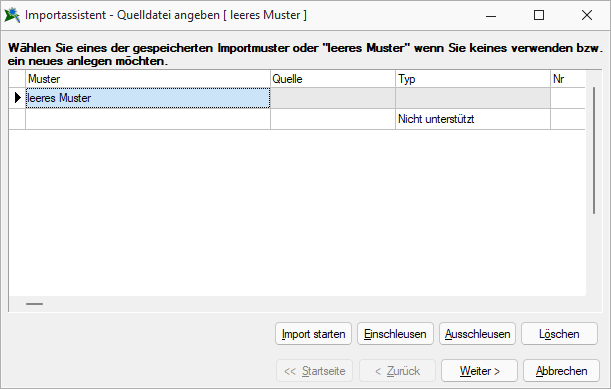Click the Ausschleusen button
Image resolution: width=611 pixels, height=389 pixels.
tap(477, 334)
